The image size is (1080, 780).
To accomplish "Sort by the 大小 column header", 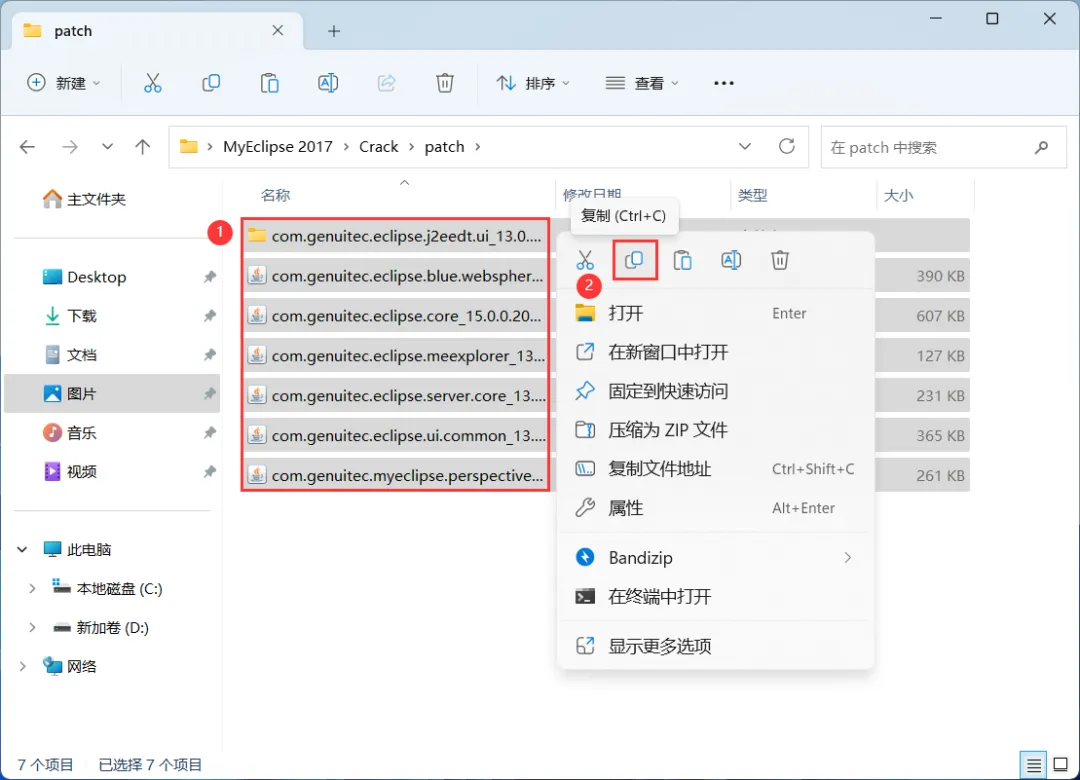I will [898, 195].
